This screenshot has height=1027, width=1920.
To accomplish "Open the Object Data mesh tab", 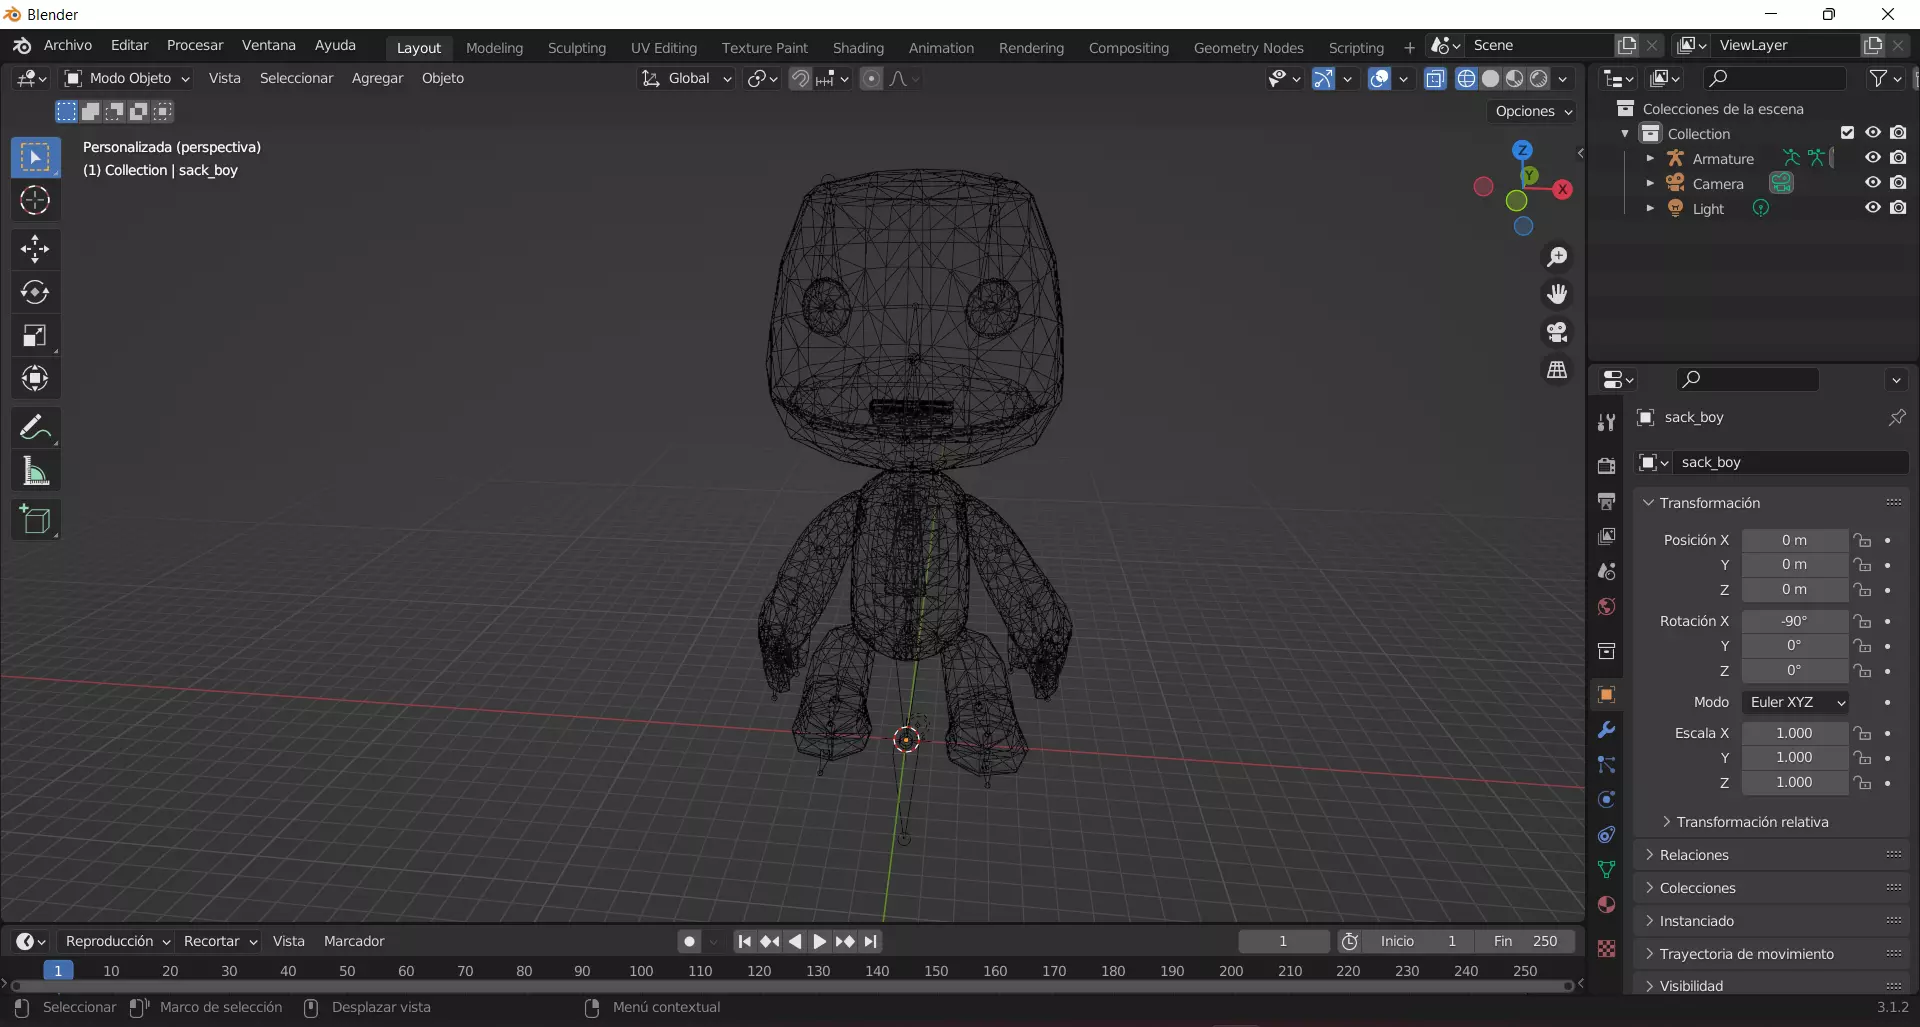I will pyautogui.click(x=1606, y=870).
